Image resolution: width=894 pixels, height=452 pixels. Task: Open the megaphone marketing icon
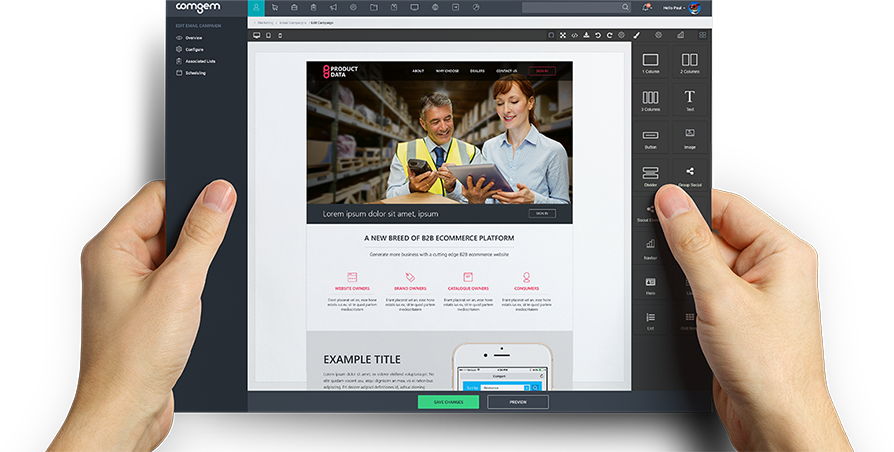point(334,7)
